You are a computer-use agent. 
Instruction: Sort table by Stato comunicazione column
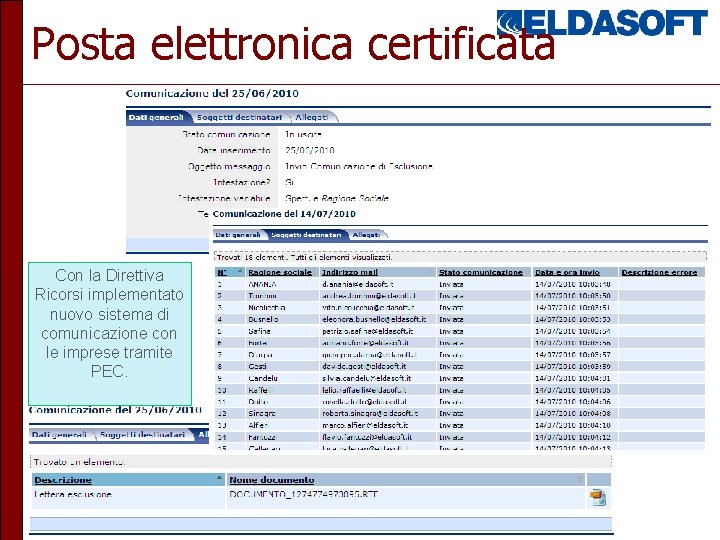click(x=480, y=272)
